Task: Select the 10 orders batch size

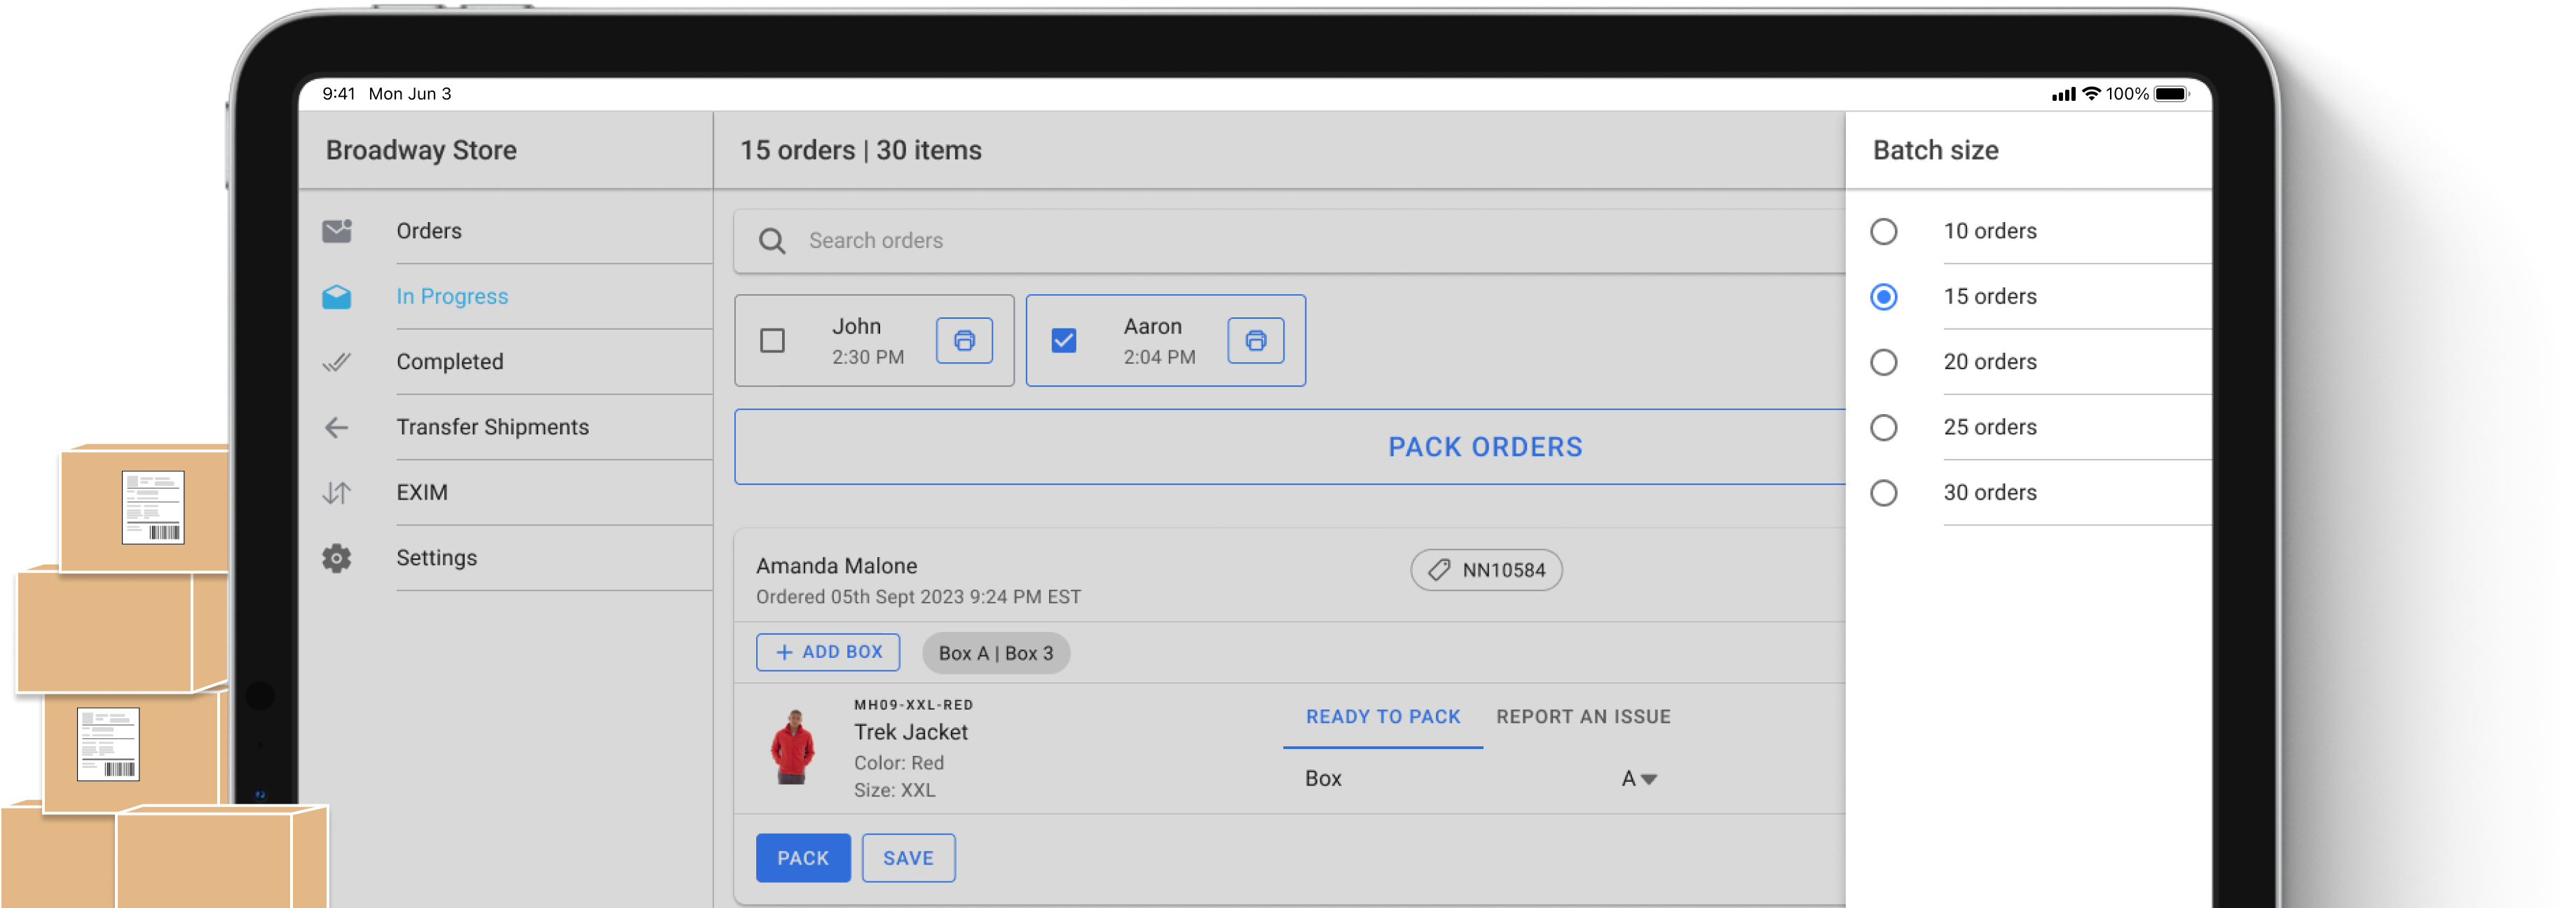Action: 1884,231
